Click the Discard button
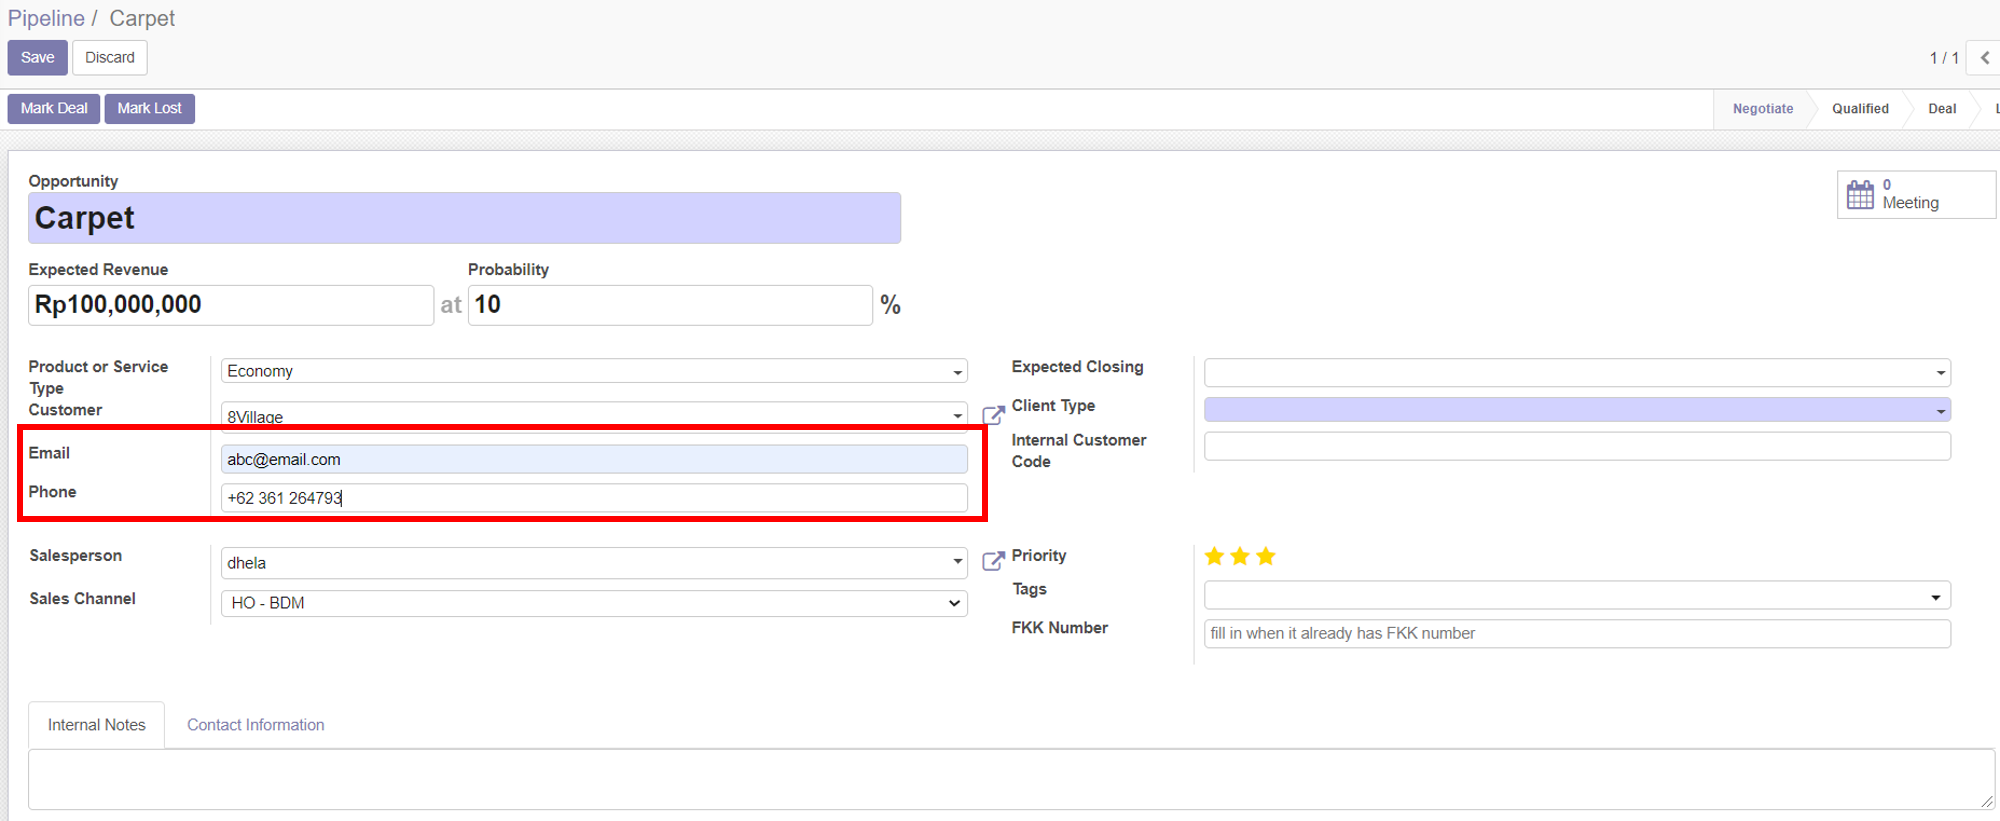2000x821 pixels. pyautogui.click(x=110, y=57)
